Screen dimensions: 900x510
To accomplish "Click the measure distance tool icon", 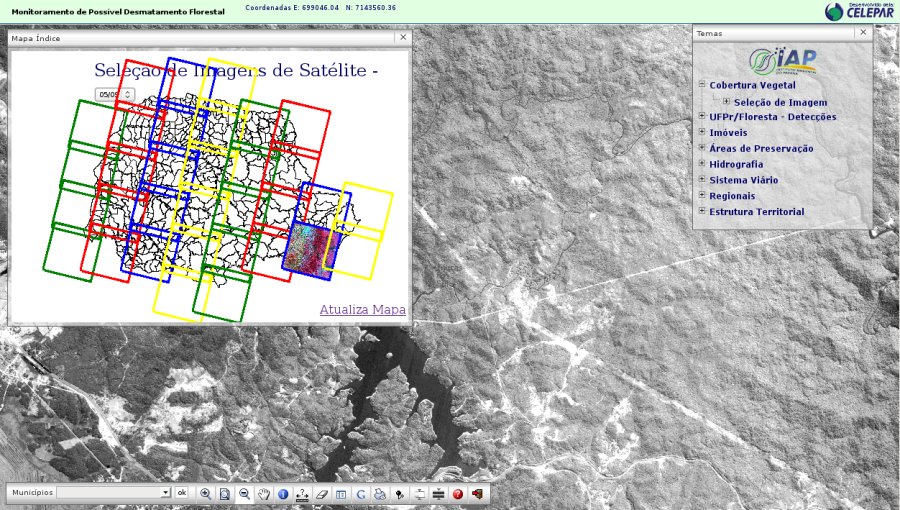I will pyautogui.click(x=302, y=493).
